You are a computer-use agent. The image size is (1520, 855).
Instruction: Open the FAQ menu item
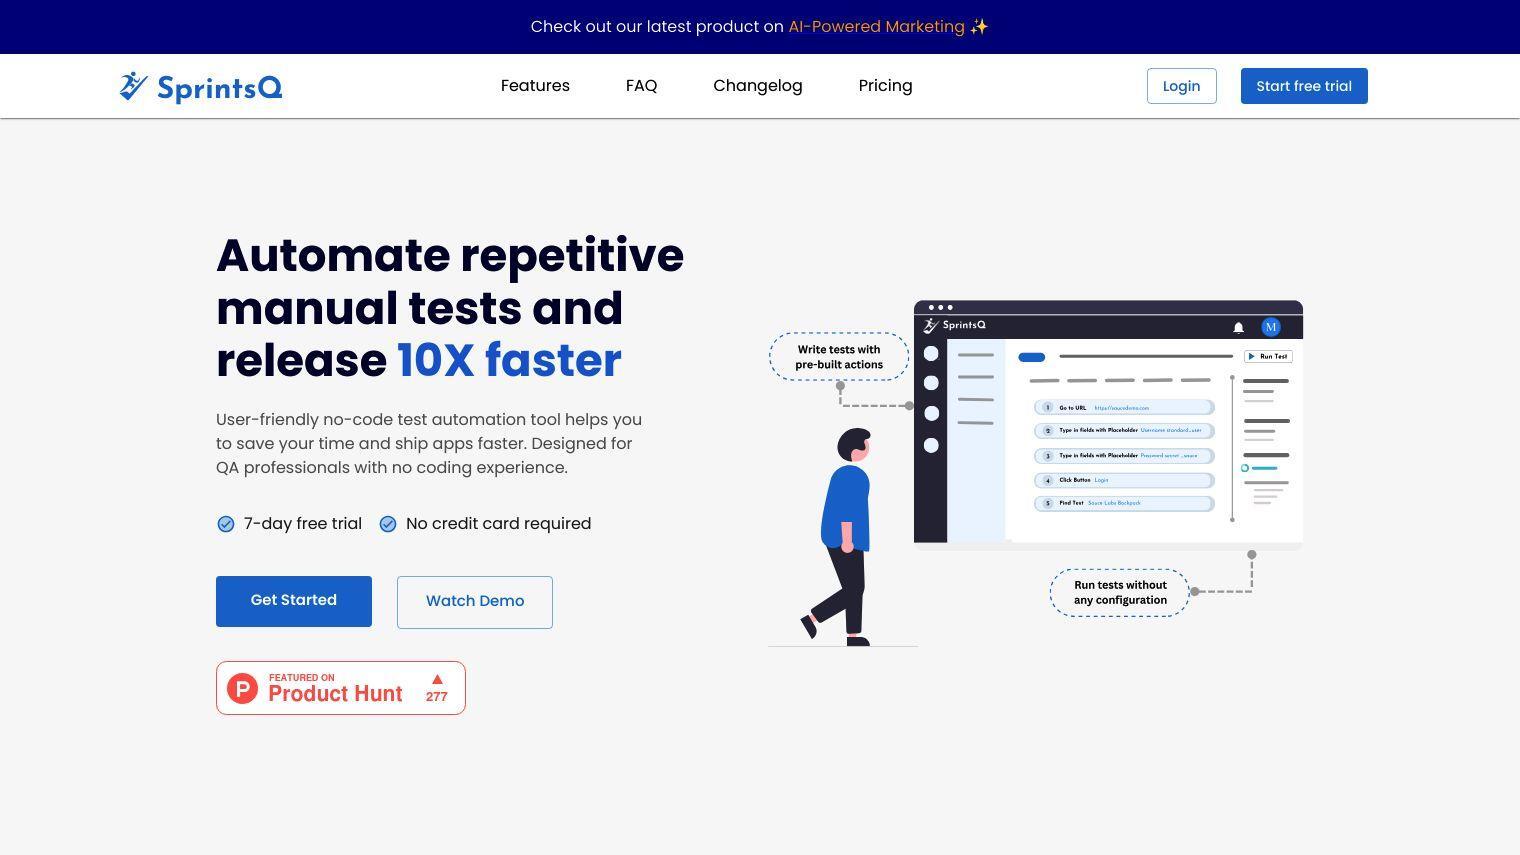coord(641,86)
